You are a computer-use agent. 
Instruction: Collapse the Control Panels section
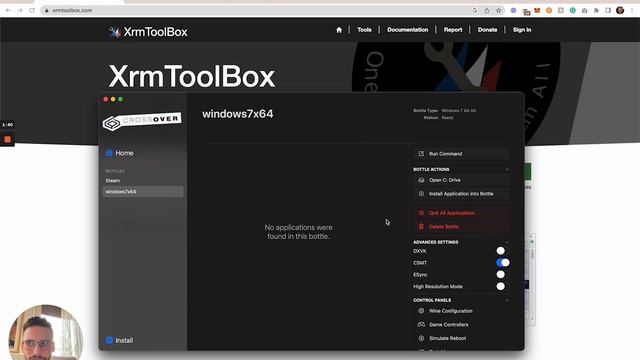(507, 300)
